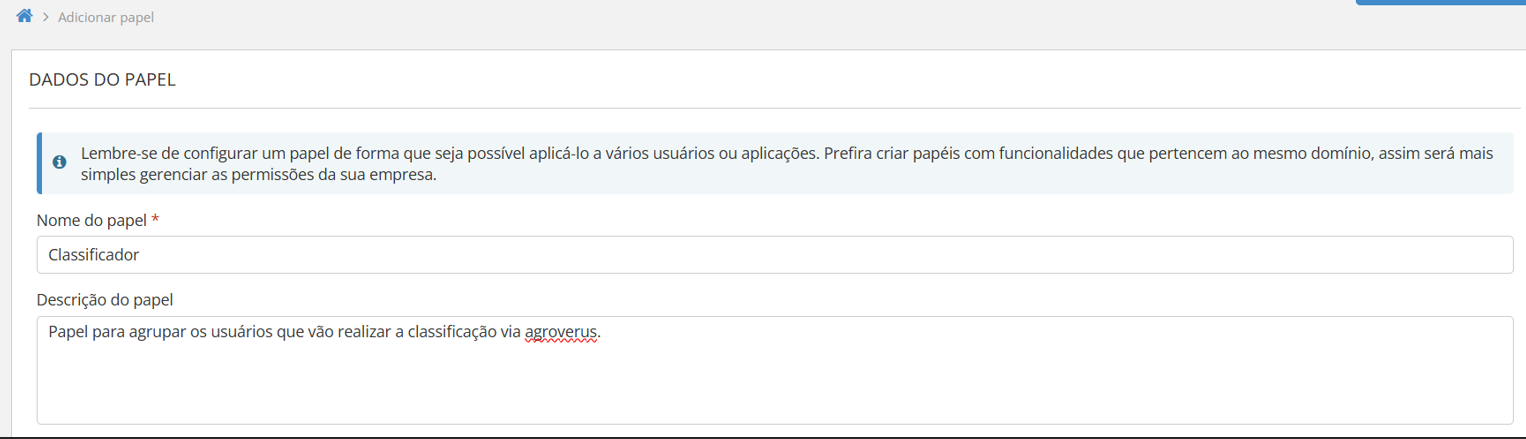This screenshot has height=439, width=1526.
Task: Click the 'DADOS DO PAPEL' section heading
Action: pyautogui.click(x=103, y=80)
